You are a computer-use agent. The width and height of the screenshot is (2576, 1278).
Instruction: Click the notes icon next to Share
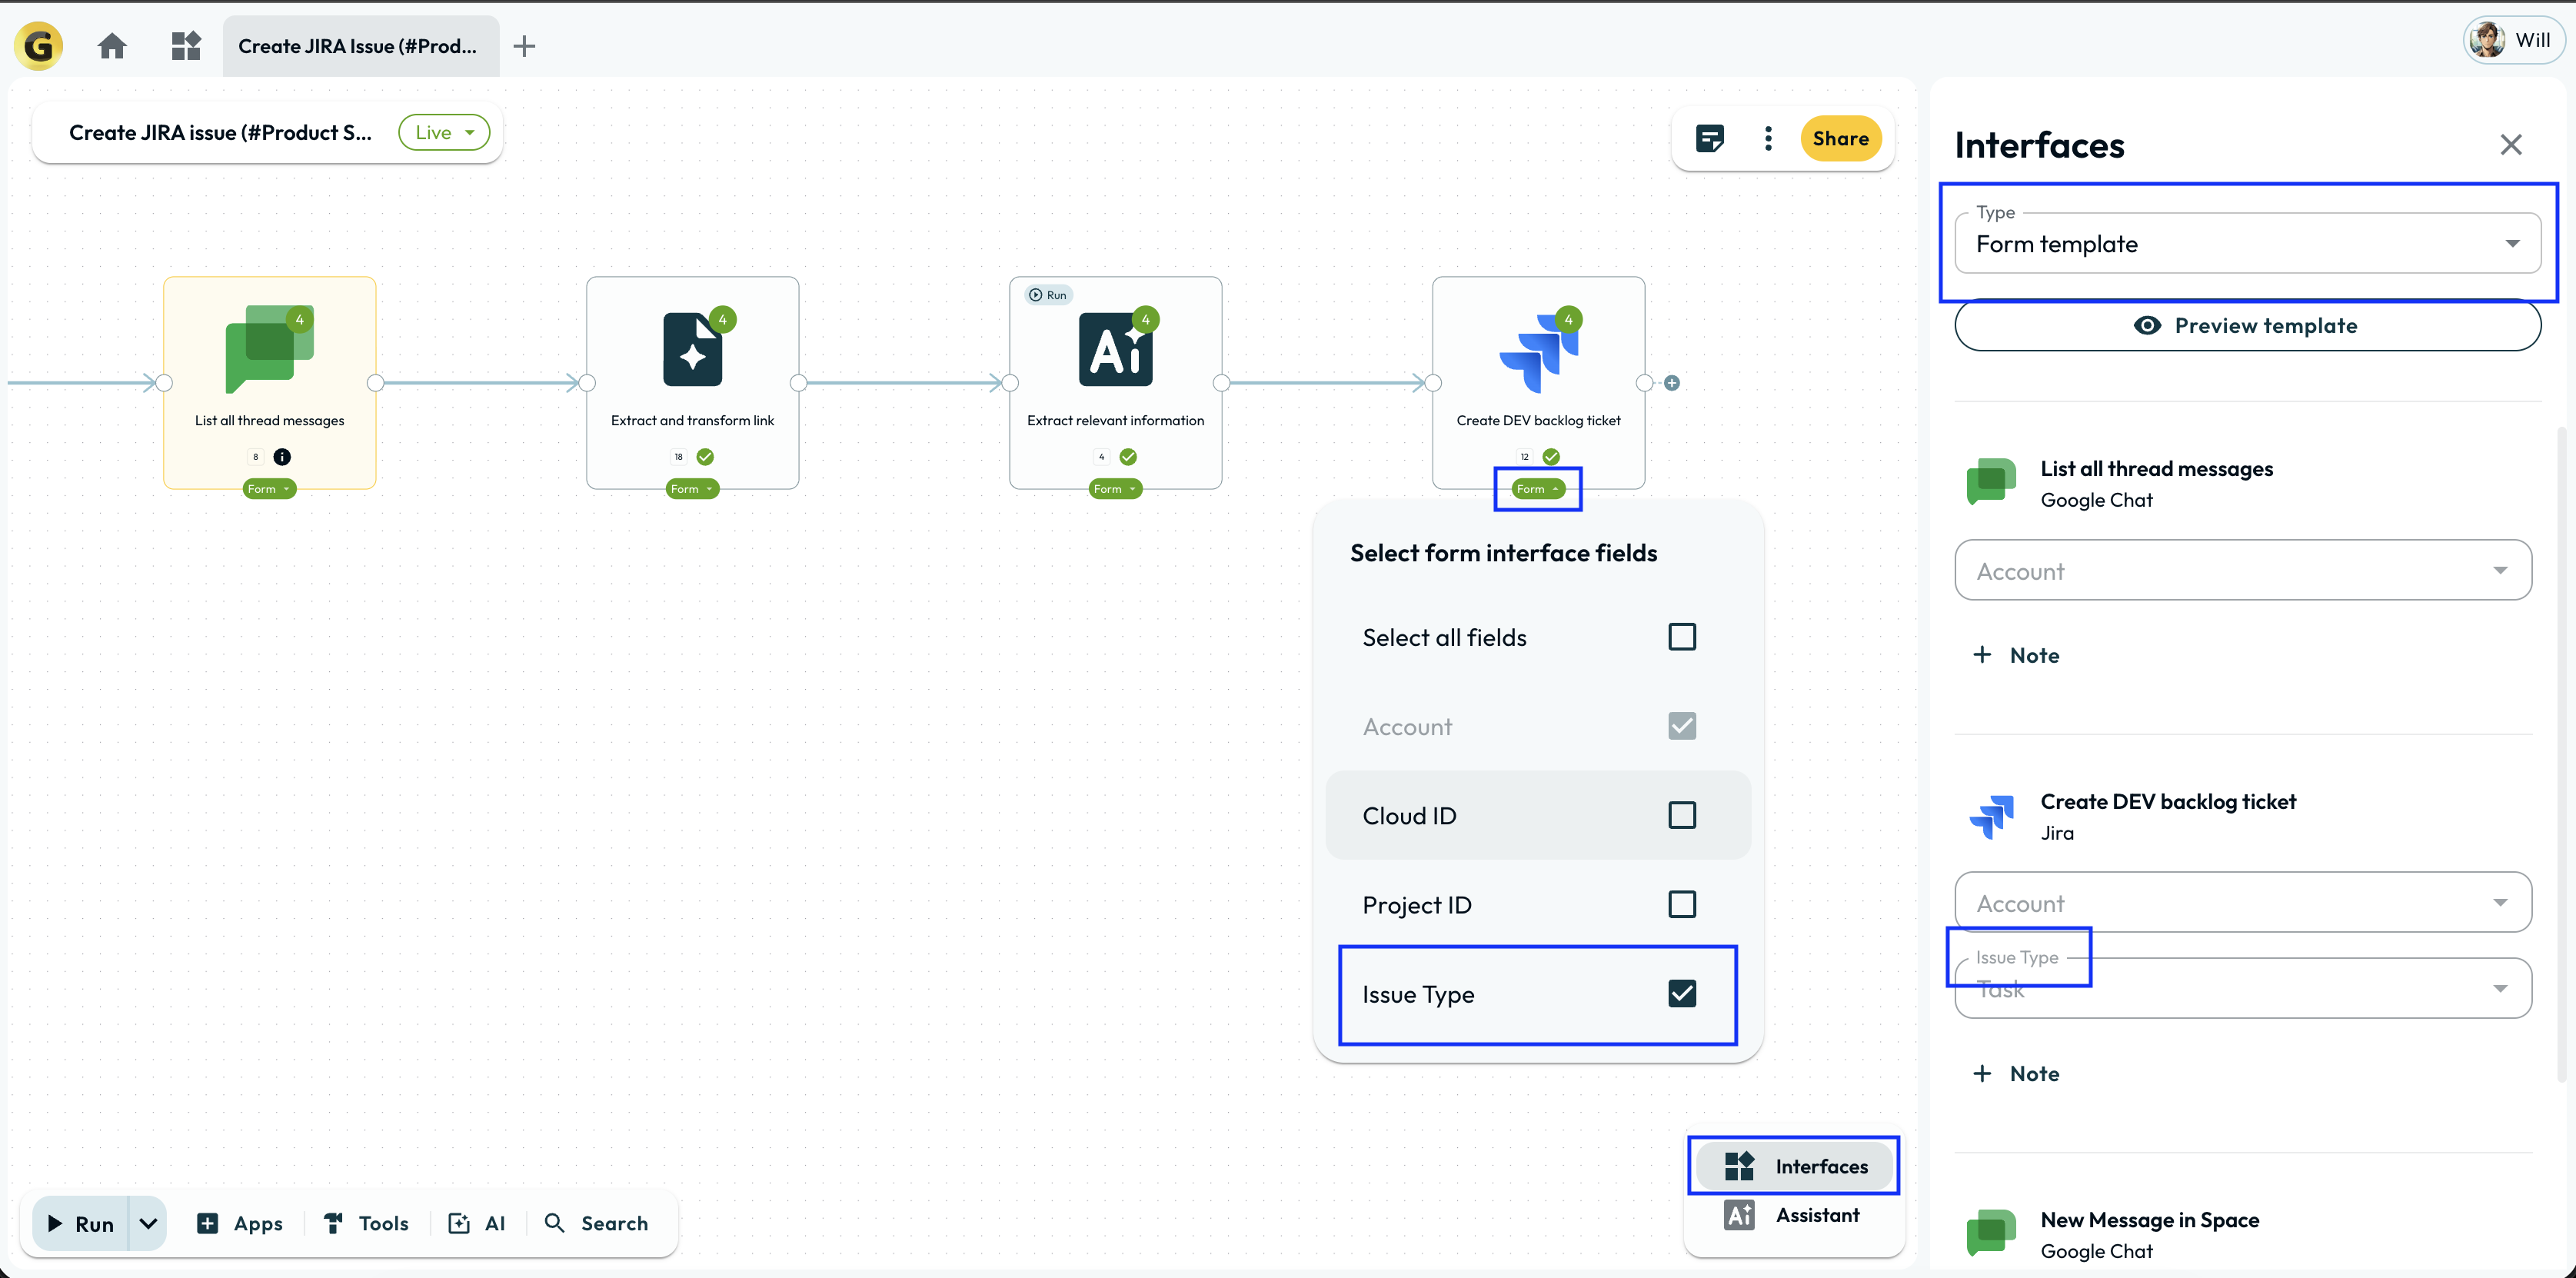coord(1709,139)
